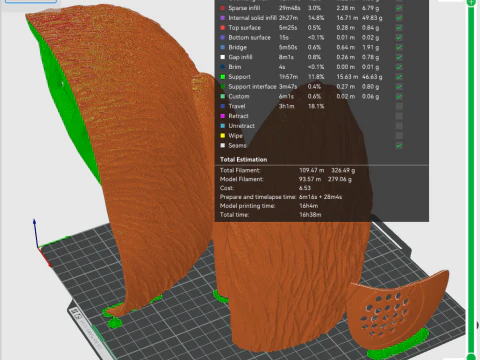This screenshot has width=480, height=360.
Task: Uncheck the Internal solid infill visibility checkbox
Action: point(399,18)
